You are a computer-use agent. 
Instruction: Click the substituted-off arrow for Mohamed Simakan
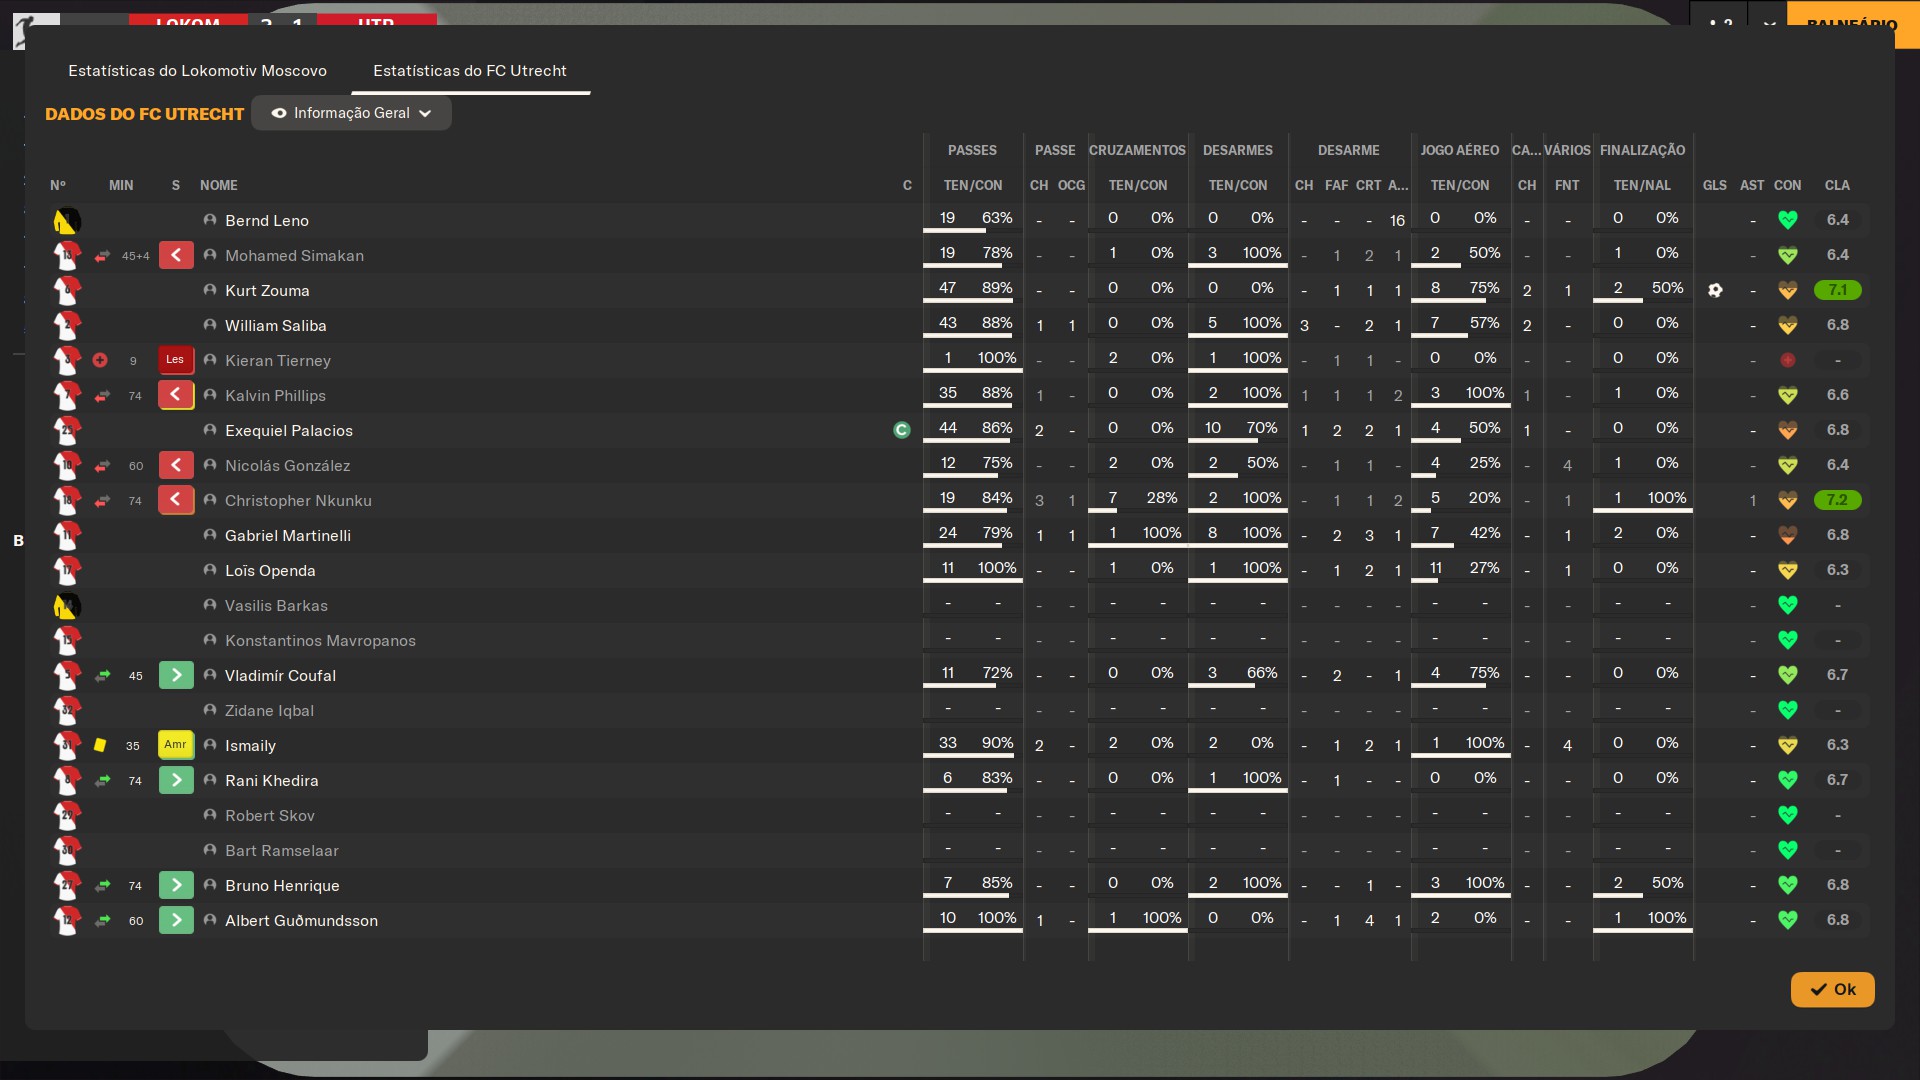tap(176, 255)
